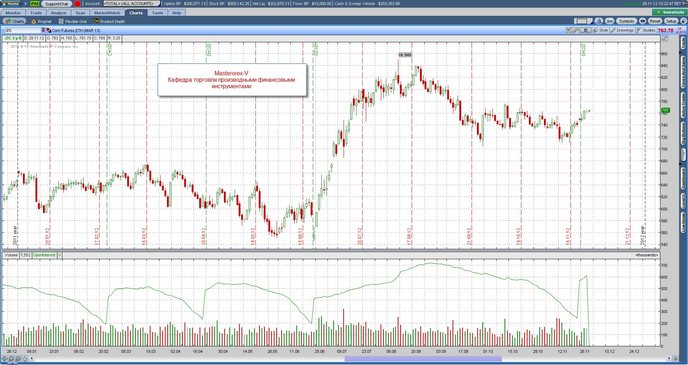Click the Home button in the top bar
This screenshot has height=365, width=688.
point(11,4)
